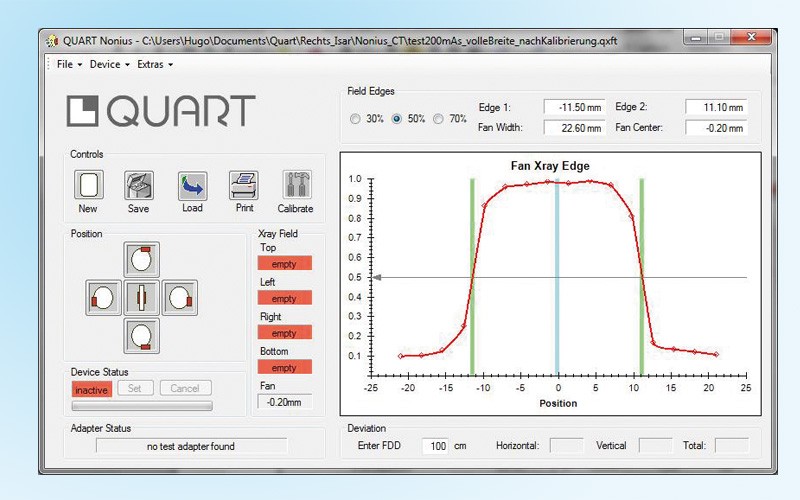Screen dimensions: 800x500
Task: Click the Calibrate tools icon
Action: point(297,185)
